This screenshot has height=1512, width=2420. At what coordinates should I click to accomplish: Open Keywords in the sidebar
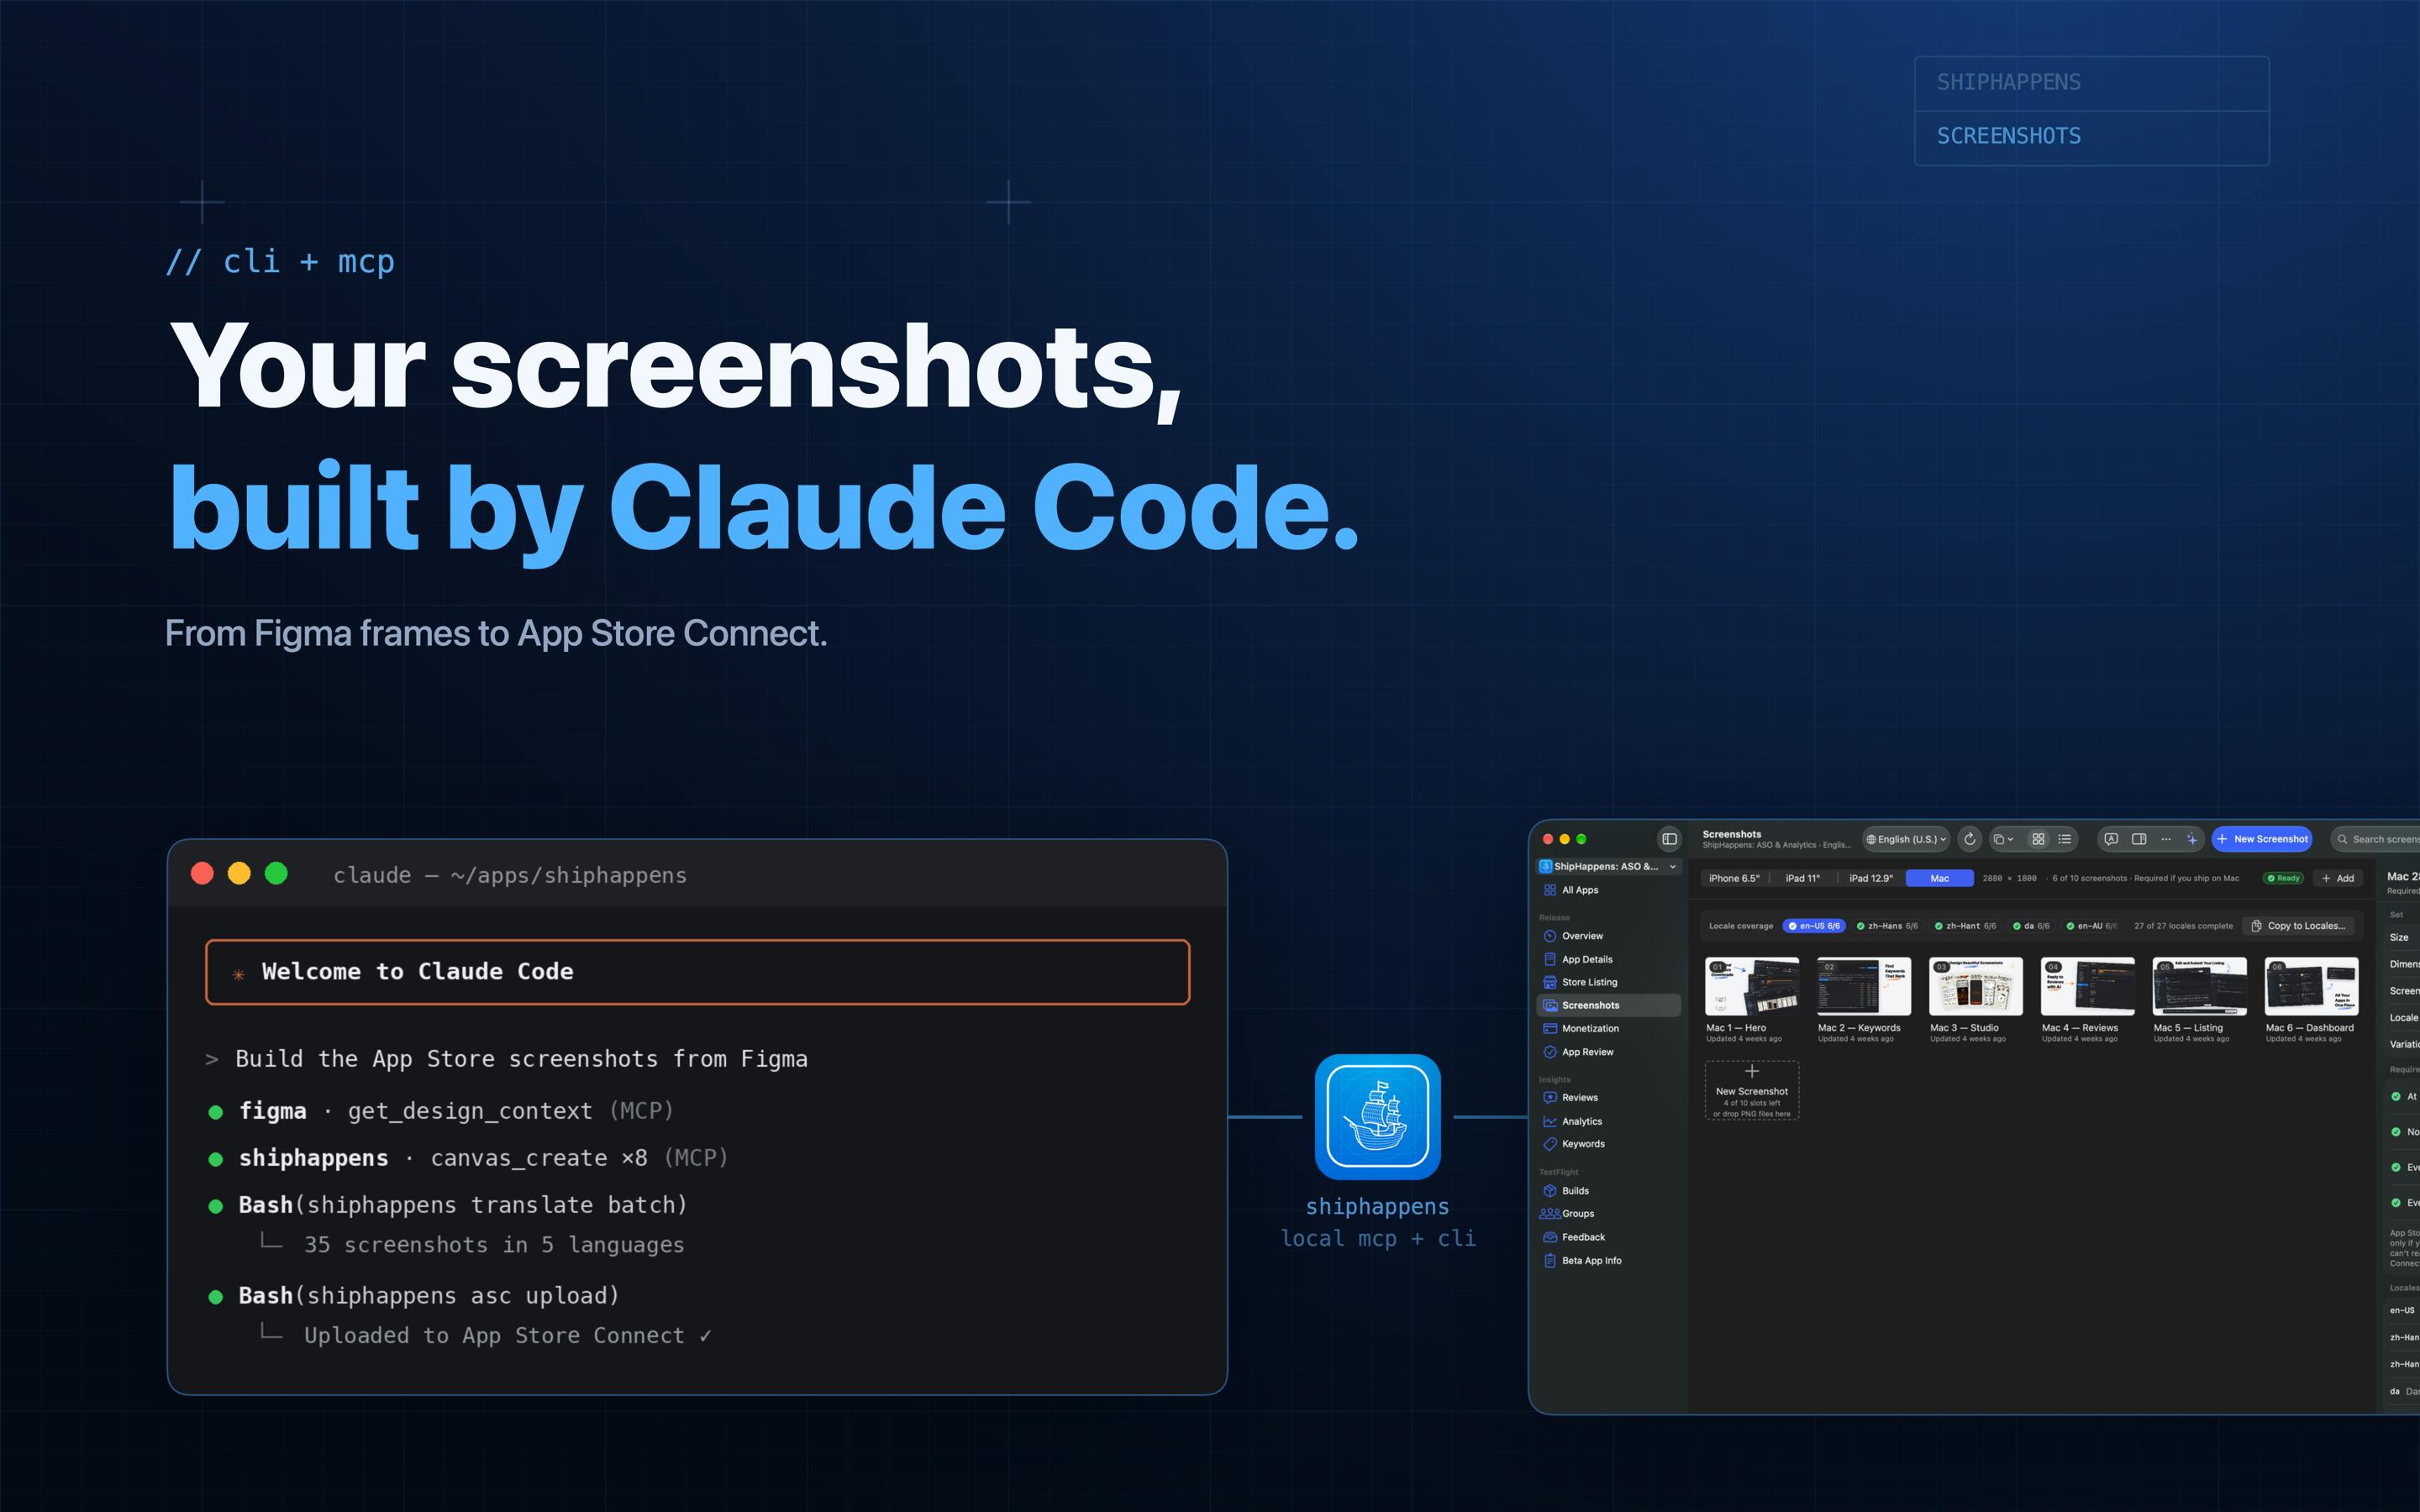(1609, 1144)
